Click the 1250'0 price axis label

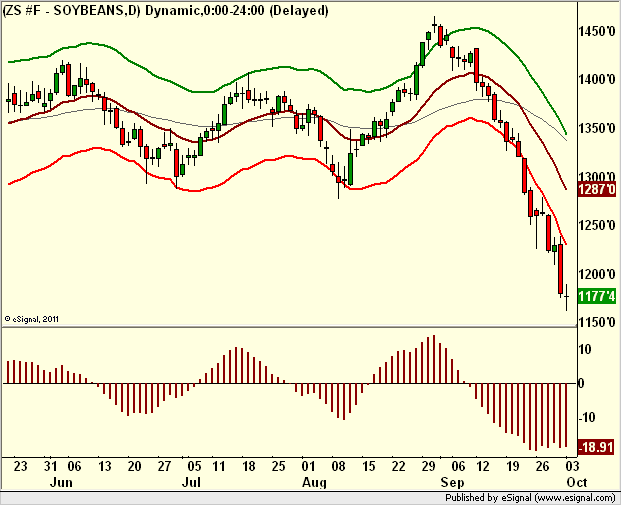[597, 225]
